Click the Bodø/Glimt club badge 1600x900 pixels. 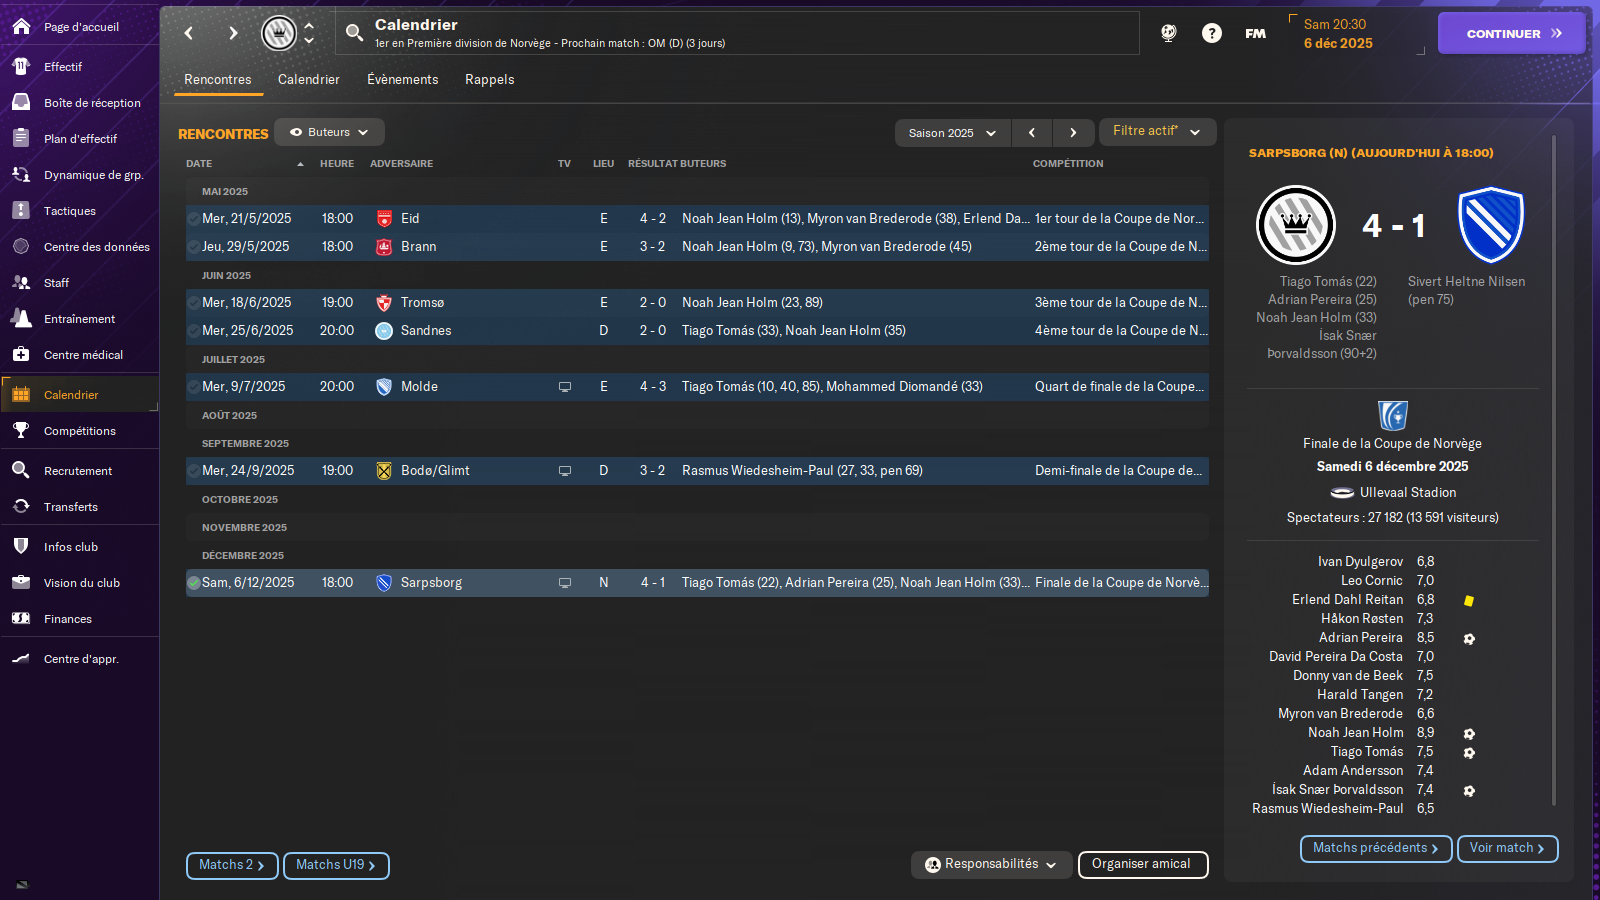pyautogui.click(x=384, y=471)
